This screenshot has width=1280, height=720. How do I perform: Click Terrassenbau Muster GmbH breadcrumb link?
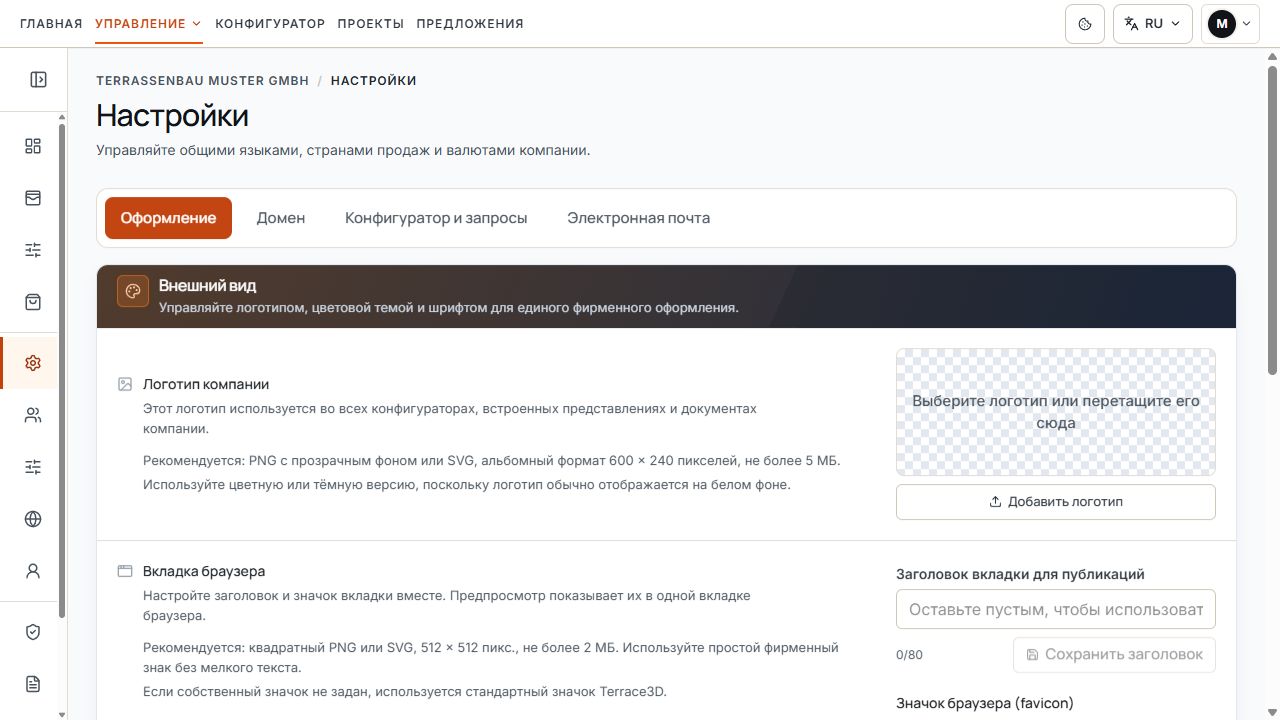[203, 81]
